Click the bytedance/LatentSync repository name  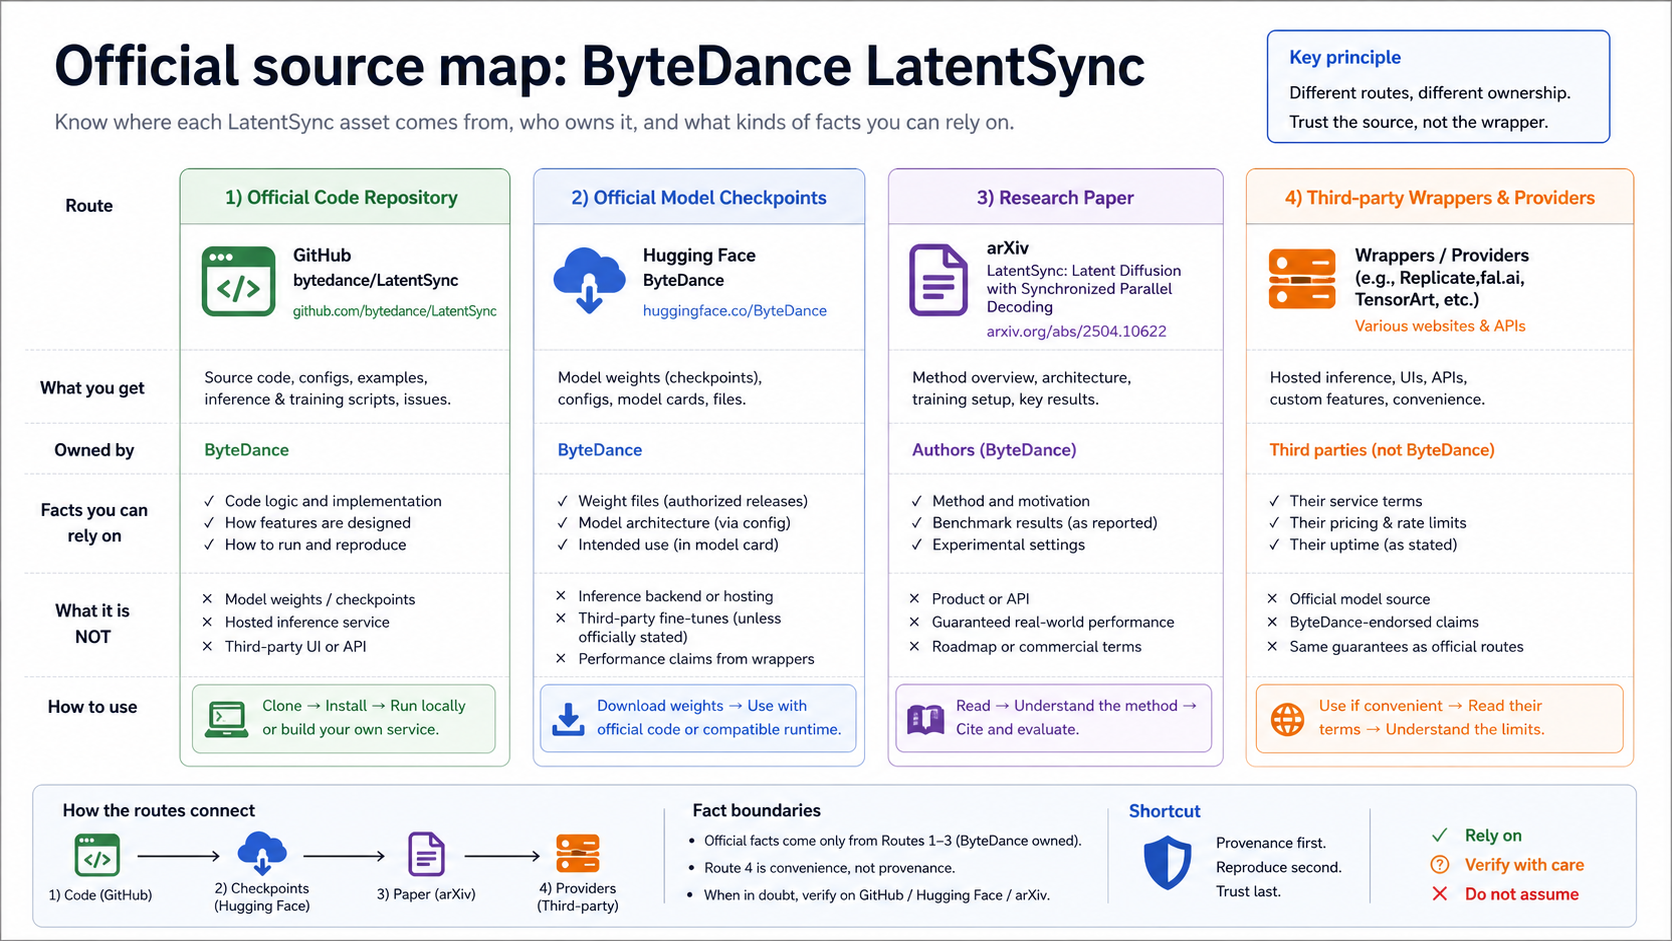(375, 281)
